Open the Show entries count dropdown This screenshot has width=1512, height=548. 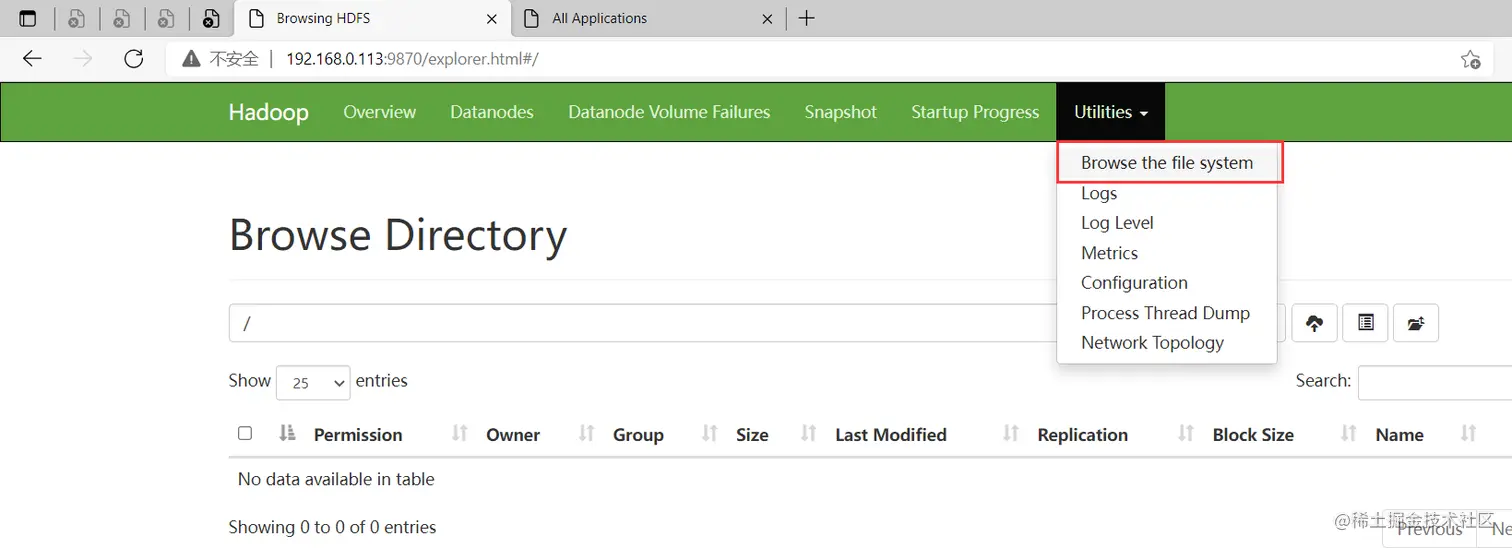coord(313,382)
